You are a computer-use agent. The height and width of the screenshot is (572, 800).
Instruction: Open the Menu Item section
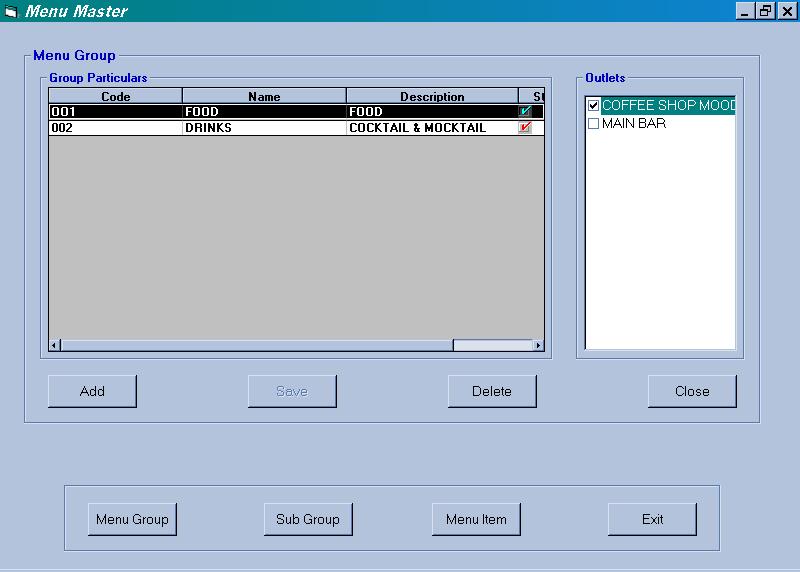[x=476, y=519]
